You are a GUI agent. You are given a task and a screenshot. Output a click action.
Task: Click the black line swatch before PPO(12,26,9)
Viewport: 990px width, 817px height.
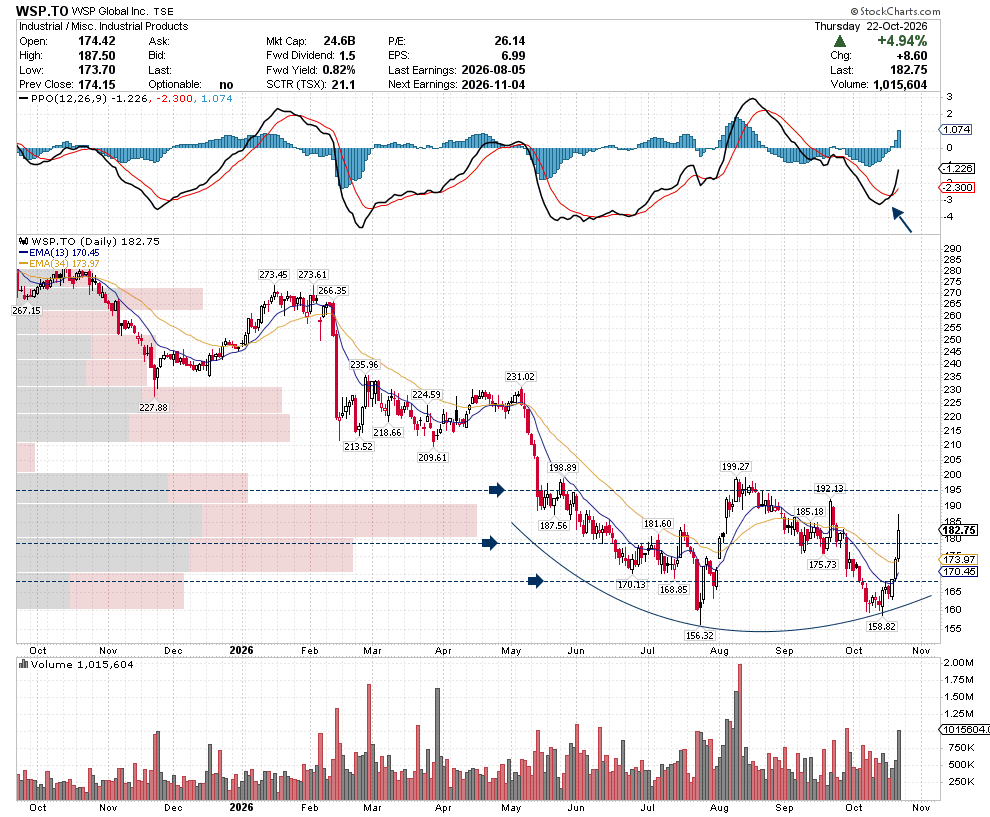point(23,98)
